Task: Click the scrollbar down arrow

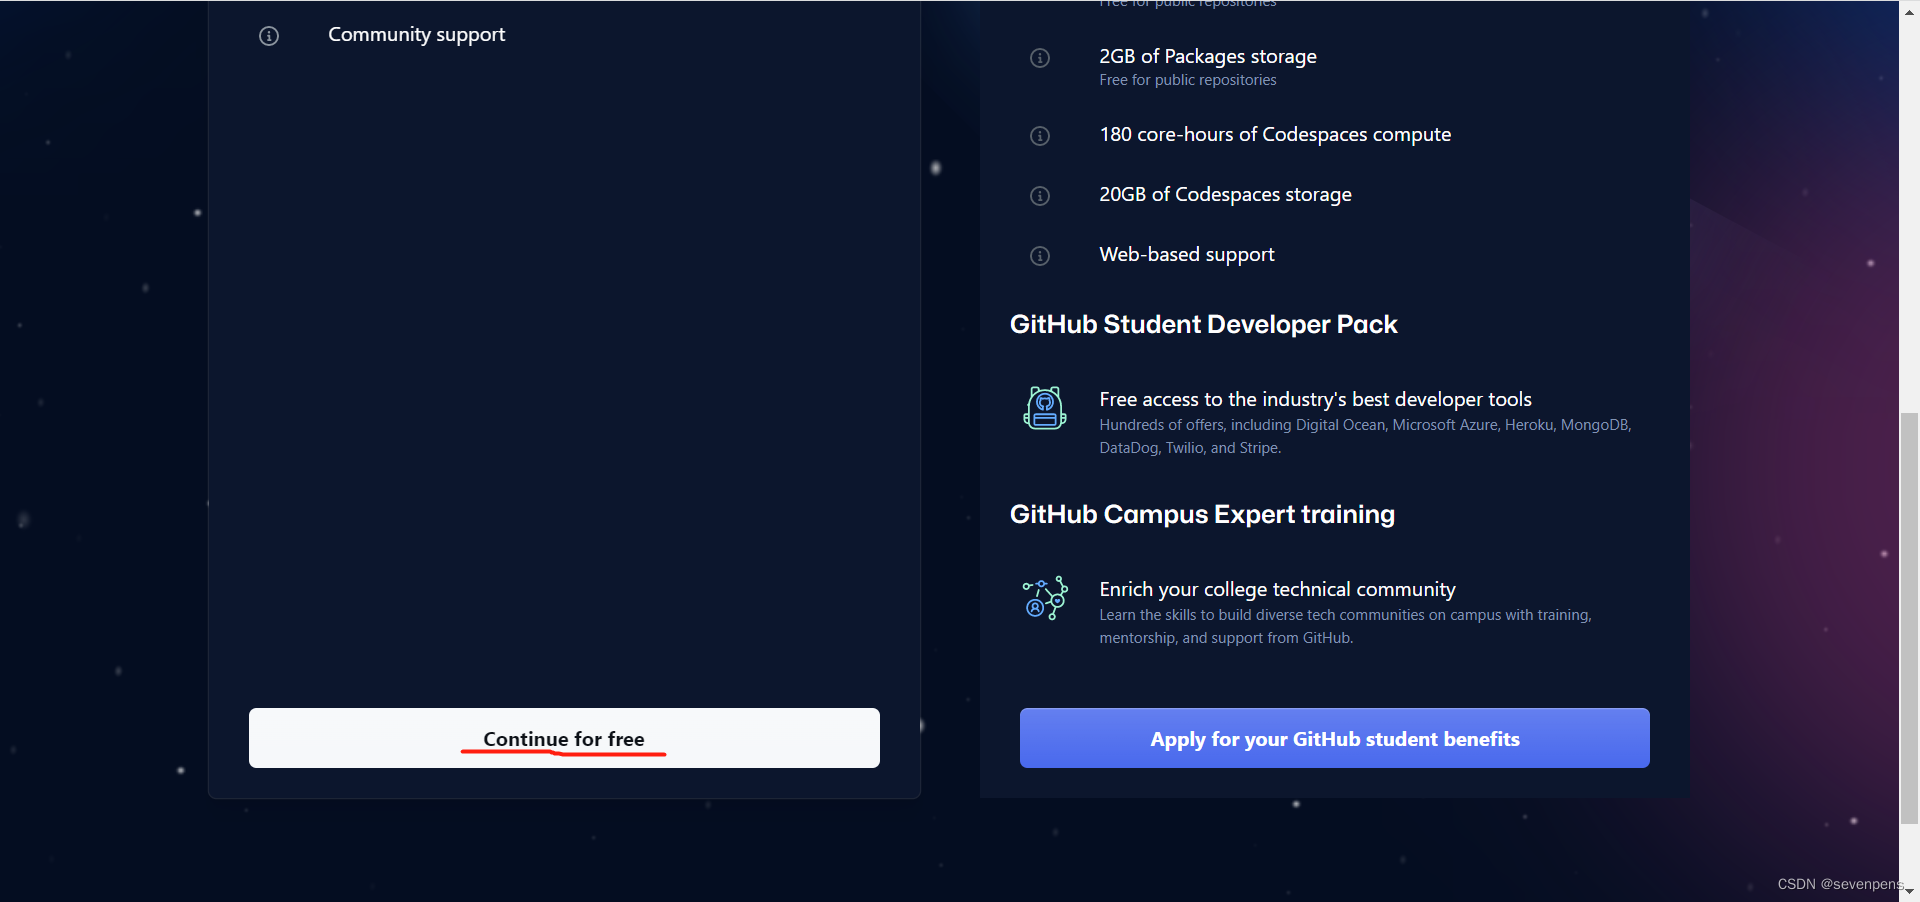Action: pos(1909,891)
